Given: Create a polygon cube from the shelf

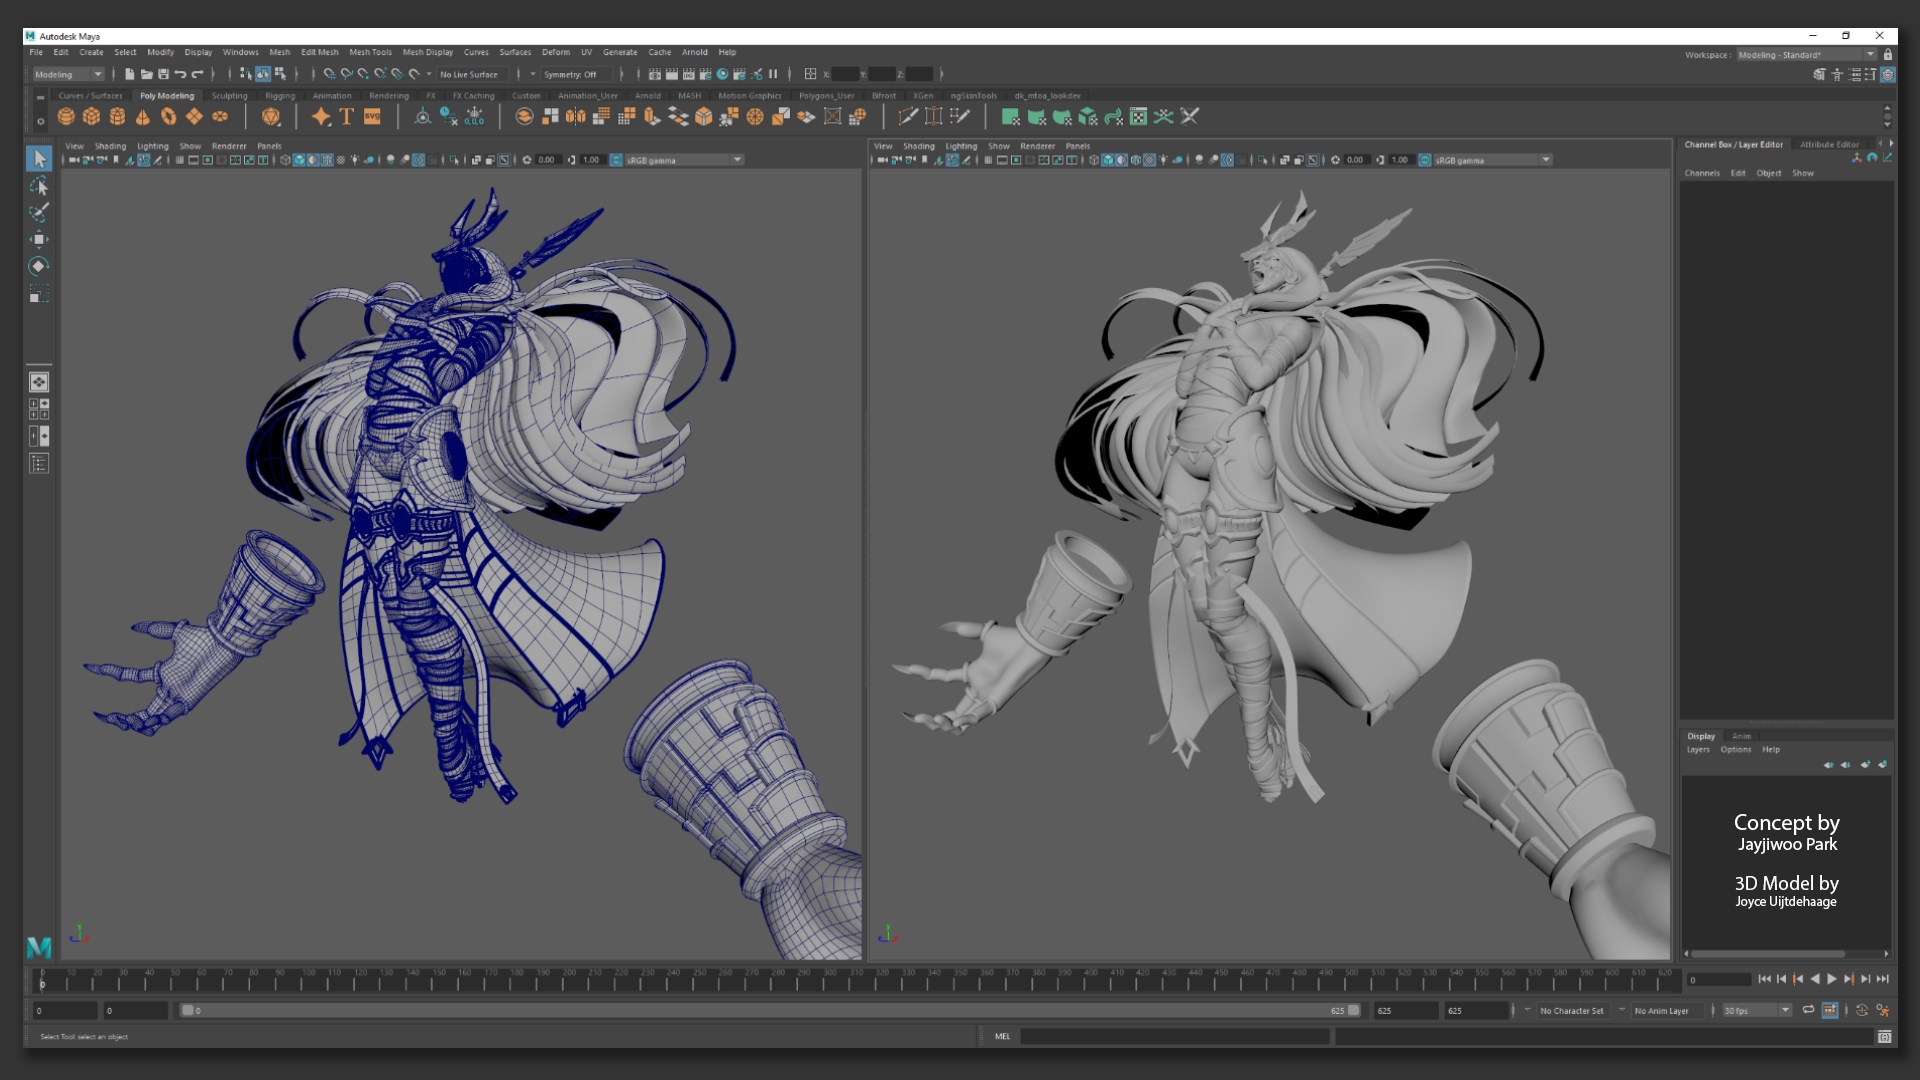Looking at the screenshot, I should click(x=92, y=117).
